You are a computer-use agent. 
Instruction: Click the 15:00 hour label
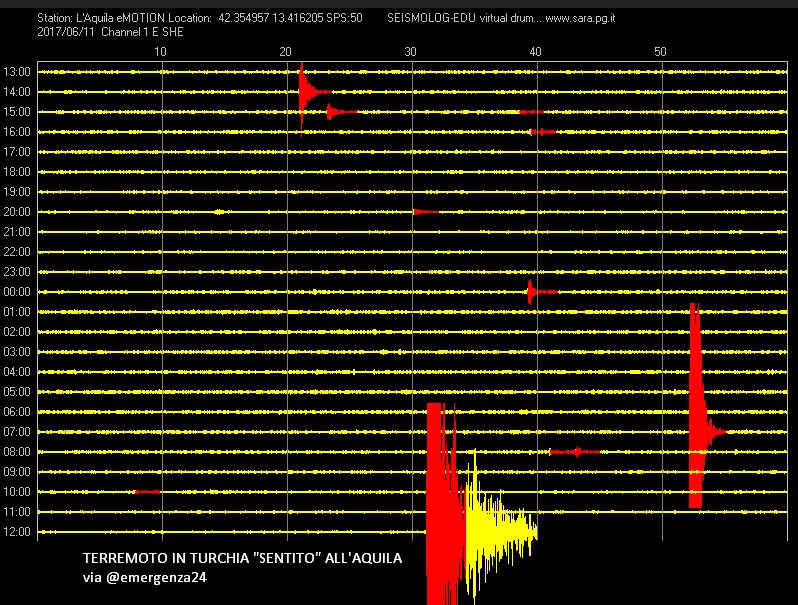[x=17, y=112]
